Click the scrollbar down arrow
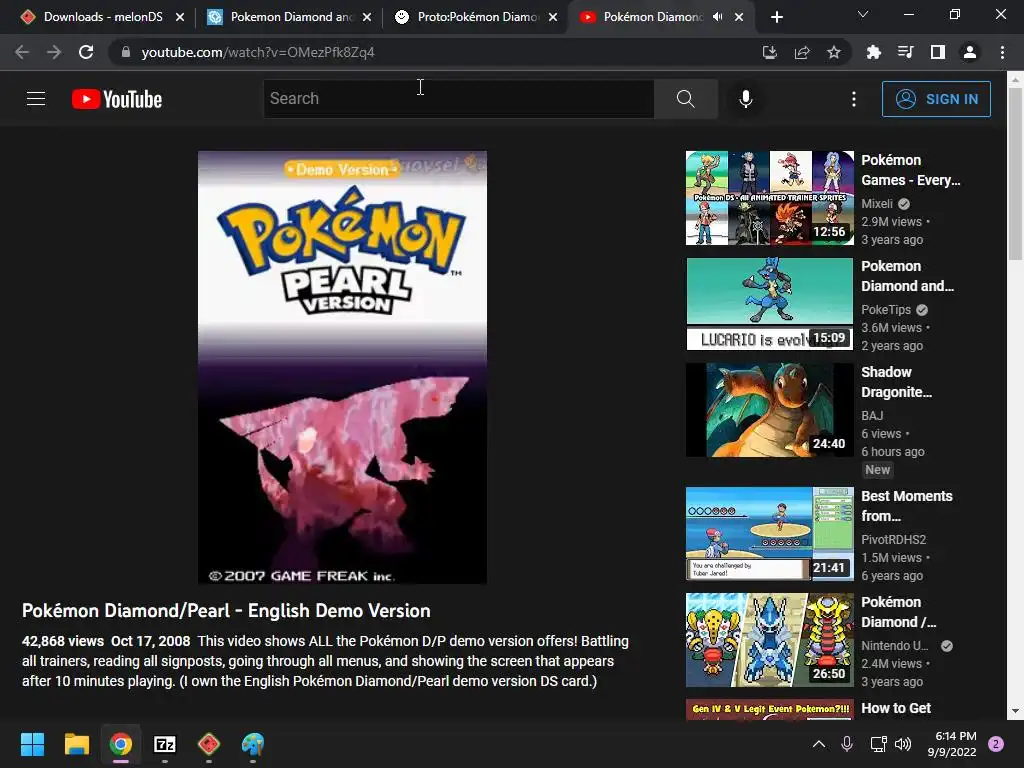The width and height of the screenshot is (1024, 768). coord(1015,711)
